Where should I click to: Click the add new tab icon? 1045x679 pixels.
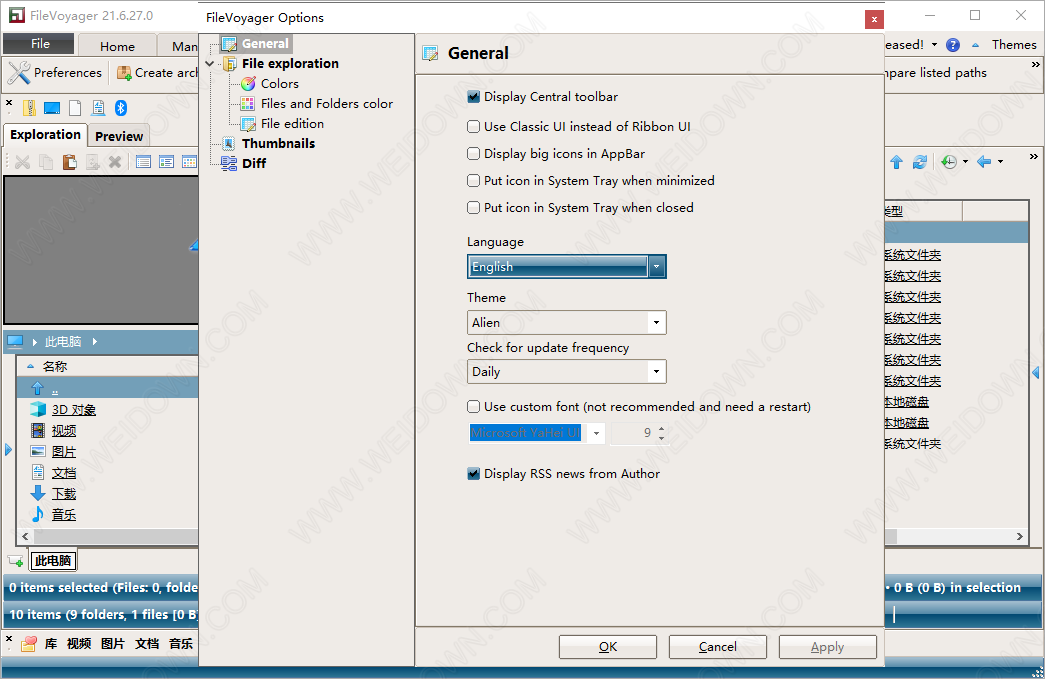16,561
